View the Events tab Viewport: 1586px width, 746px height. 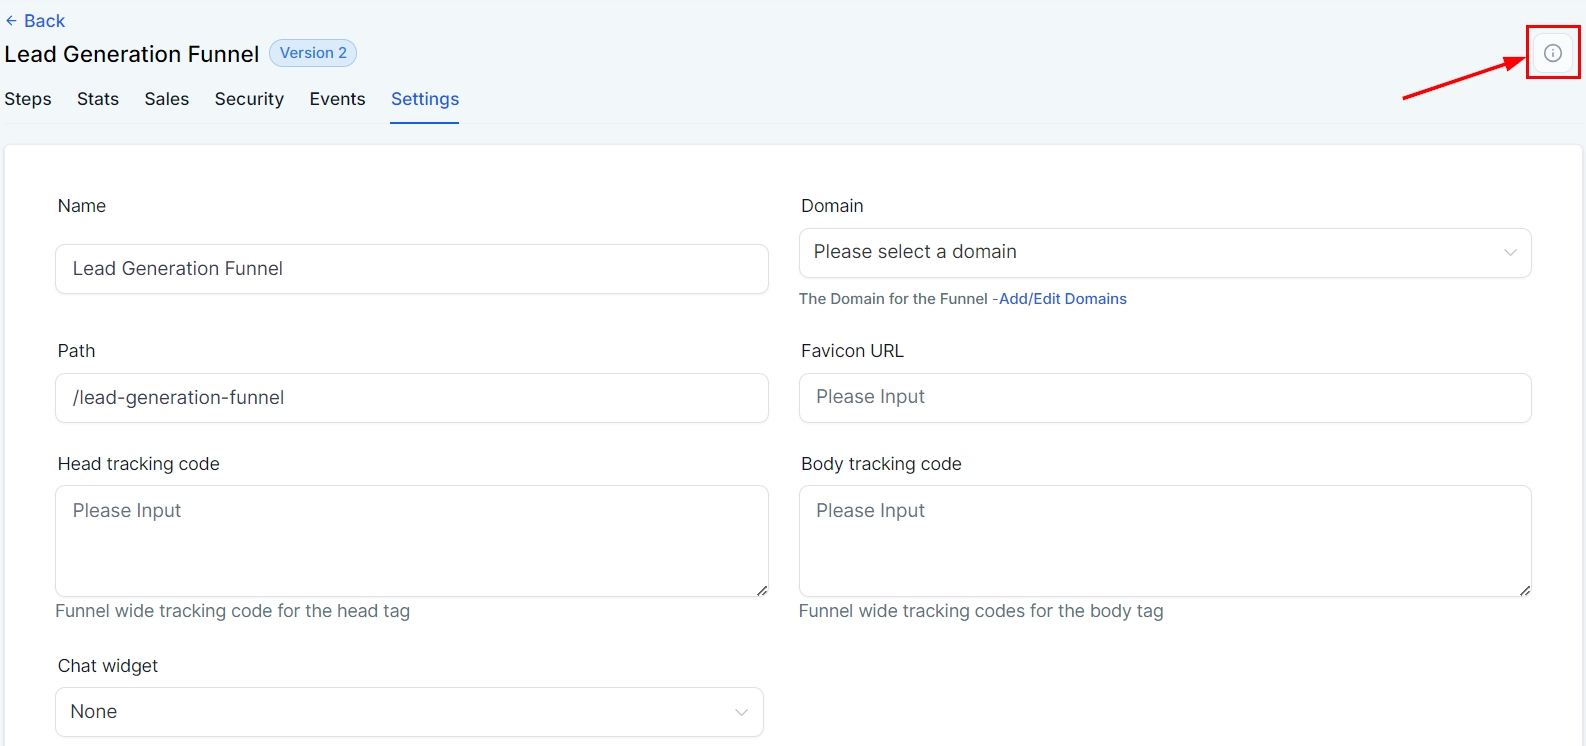click(x=337, y=99)
